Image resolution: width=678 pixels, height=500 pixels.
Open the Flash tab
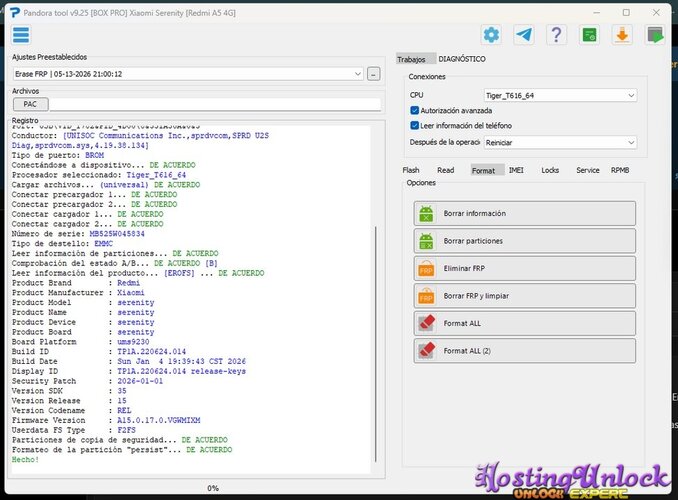coord(411,170)
